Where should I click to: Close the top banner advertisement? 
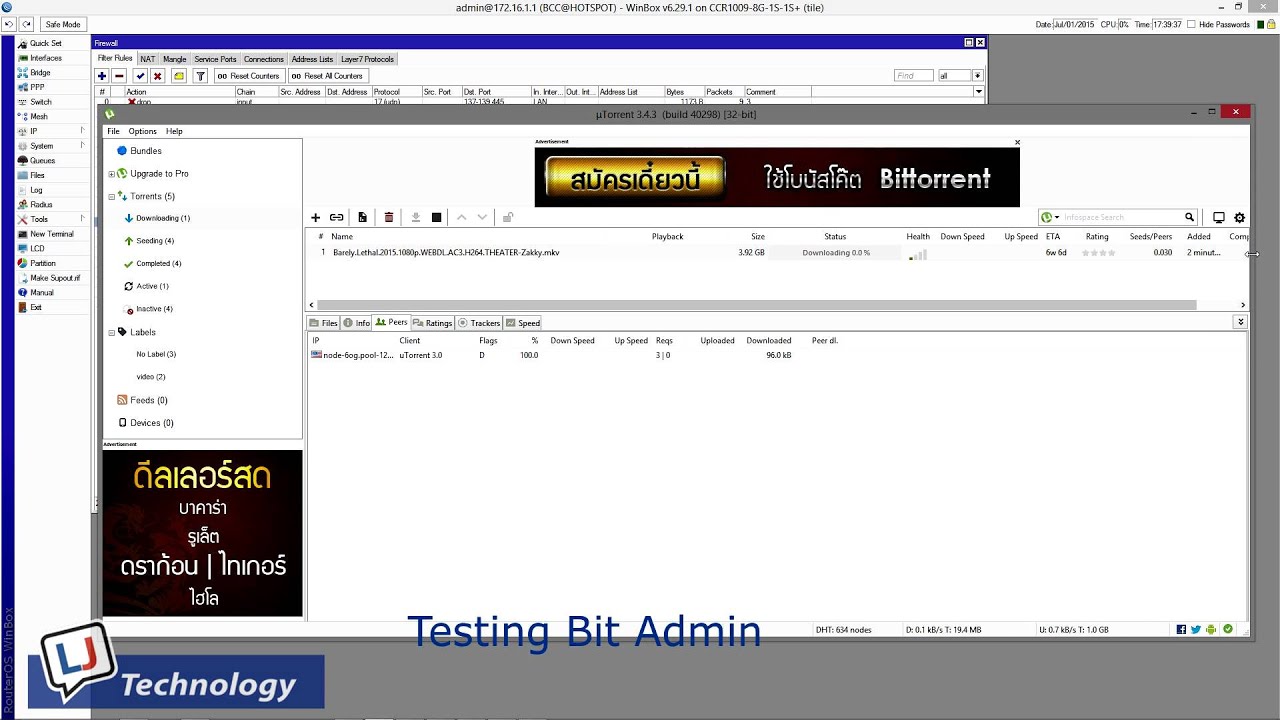pos(1017,142)
